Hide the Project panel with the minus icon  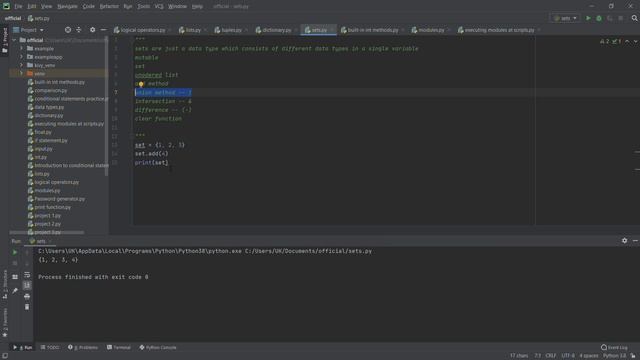coord(103,30)
